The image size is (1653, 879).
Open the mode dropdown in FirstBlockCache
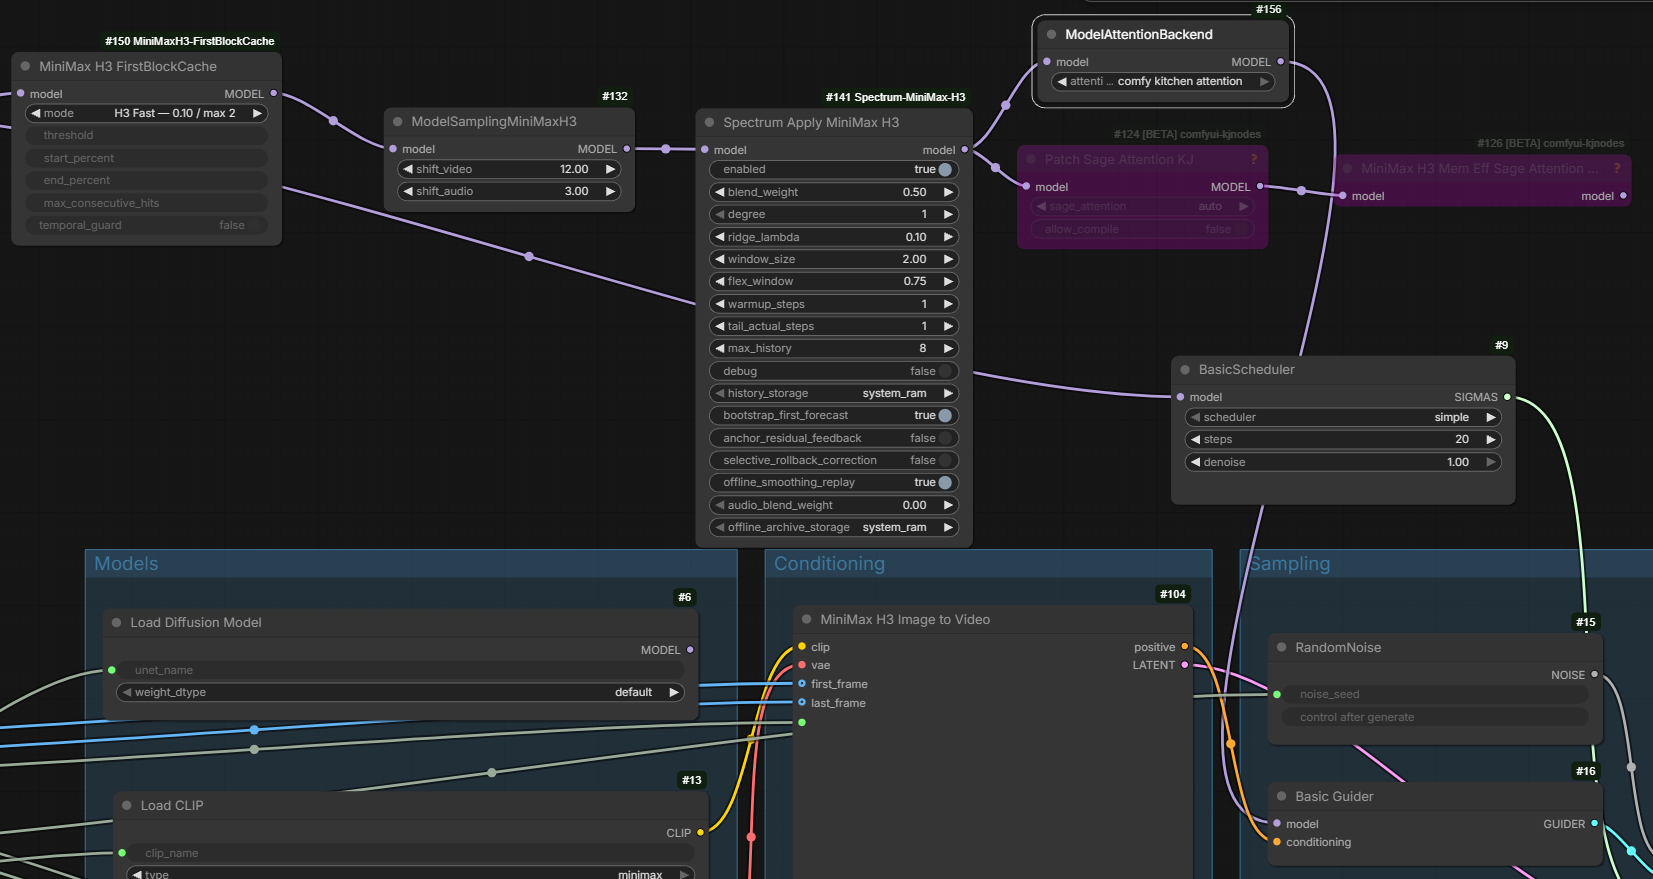point(146,114)
